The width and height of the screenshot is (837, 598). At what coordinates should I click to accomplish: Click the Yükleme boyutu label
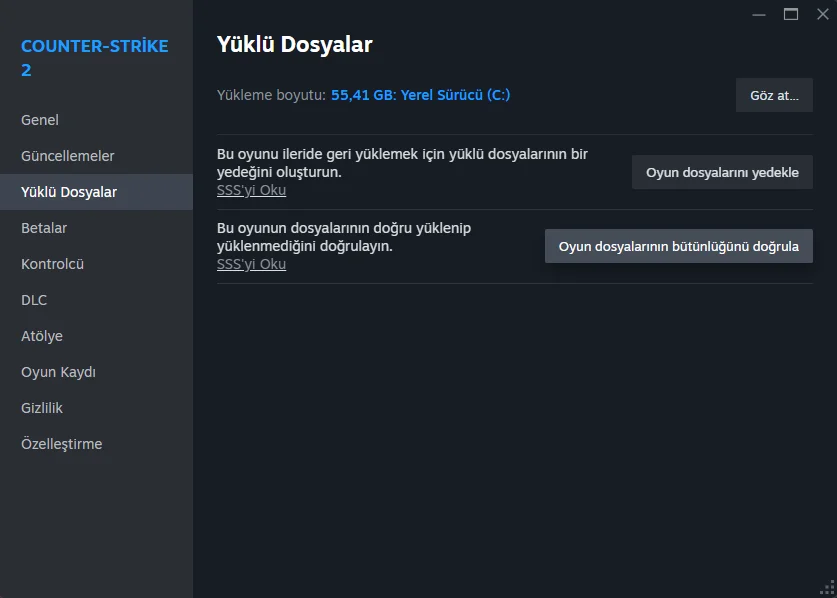click(271, 95)
